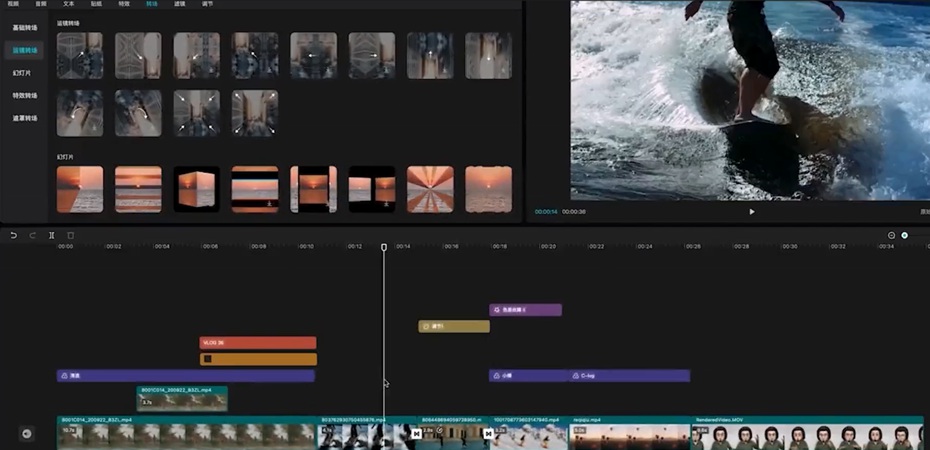Open the 转场 tab in top bar
The image size is (930, 450).
point(151,4)
